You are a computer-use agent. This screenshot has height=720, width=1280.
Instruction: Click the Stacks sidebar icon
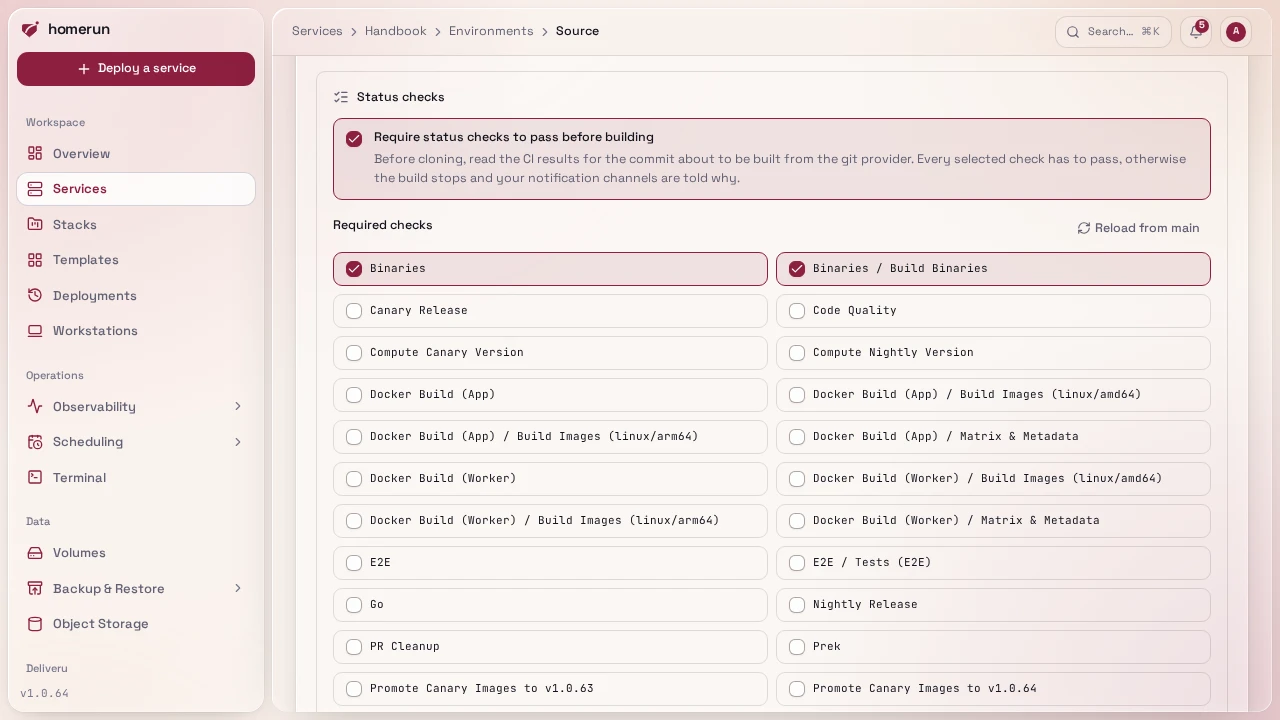click(35, 224)
